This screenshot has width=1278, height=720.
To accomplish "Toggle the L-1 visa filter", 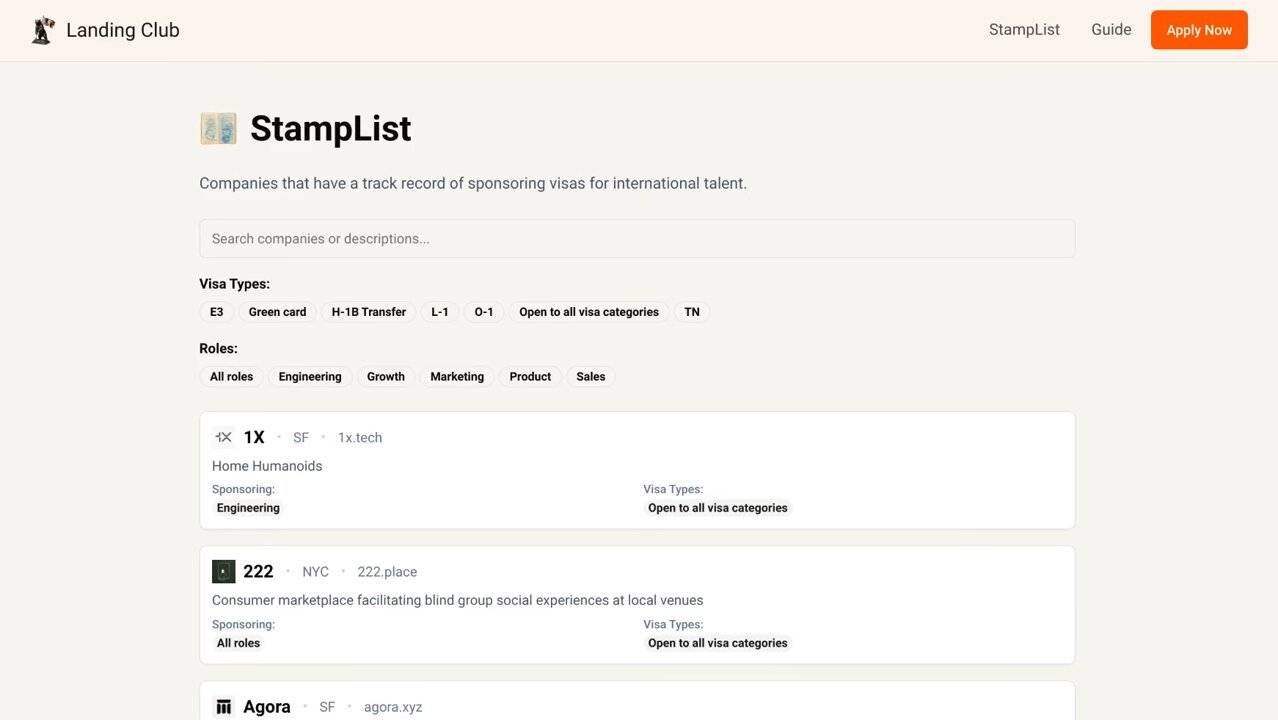I will click(440, 312).
